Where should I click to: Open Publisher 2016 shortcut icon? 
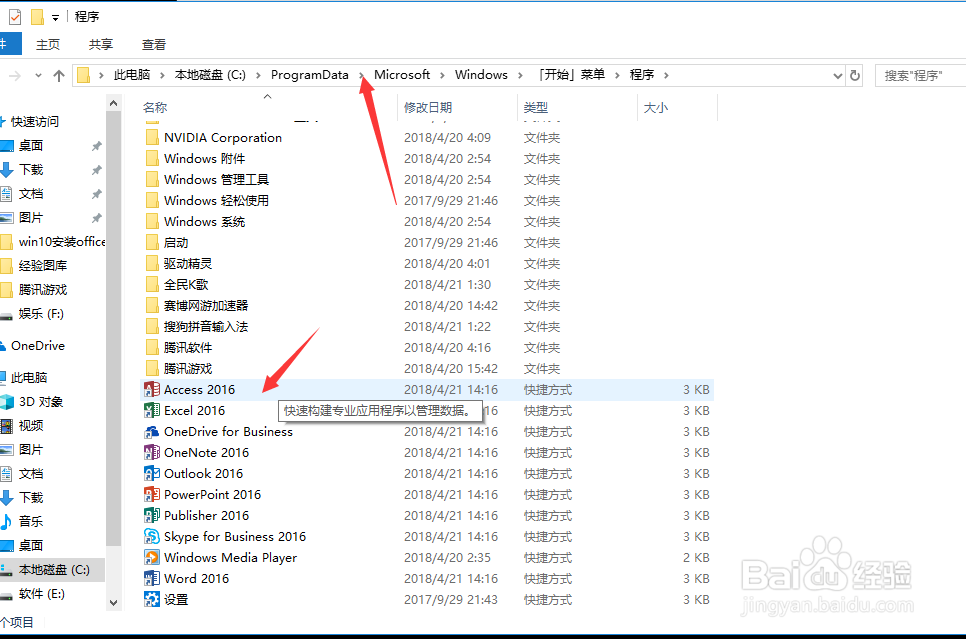click(152, 515)
